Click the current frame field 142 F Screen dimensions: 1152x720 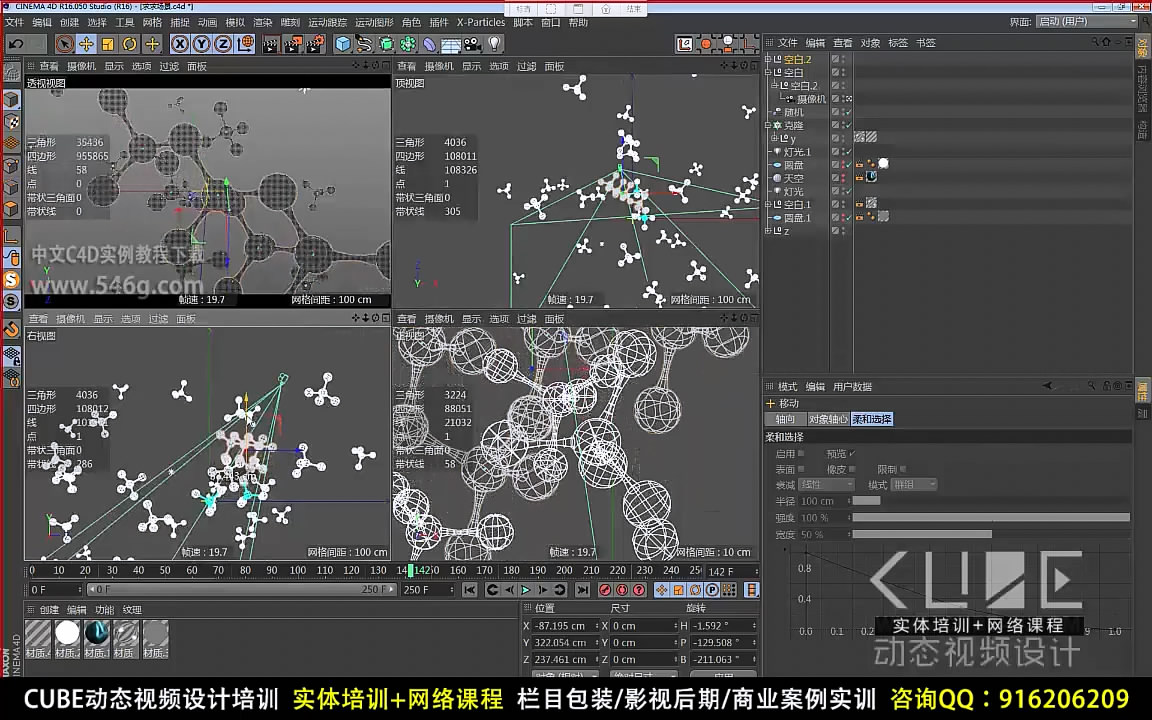tap(731, 572)
